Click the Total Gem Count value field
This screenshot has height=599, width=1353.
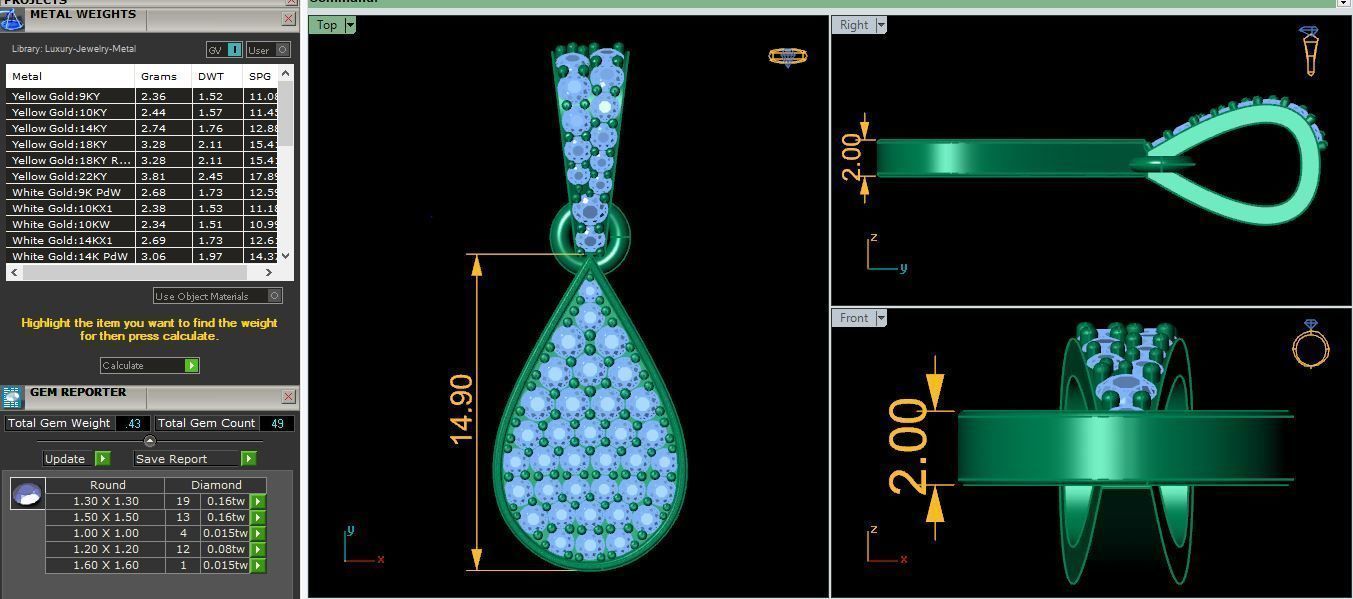click(x=277, y=424)
